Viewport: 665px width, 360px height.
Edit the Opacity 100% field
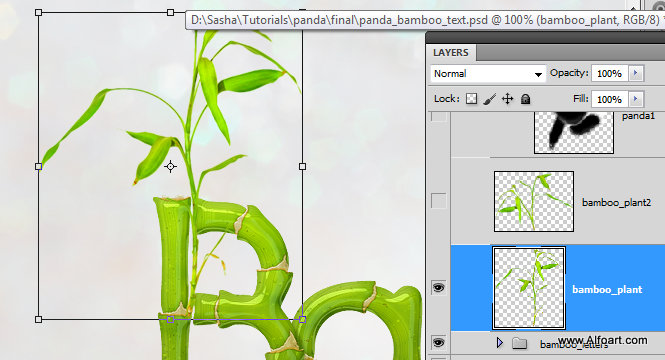coord(609,73)
